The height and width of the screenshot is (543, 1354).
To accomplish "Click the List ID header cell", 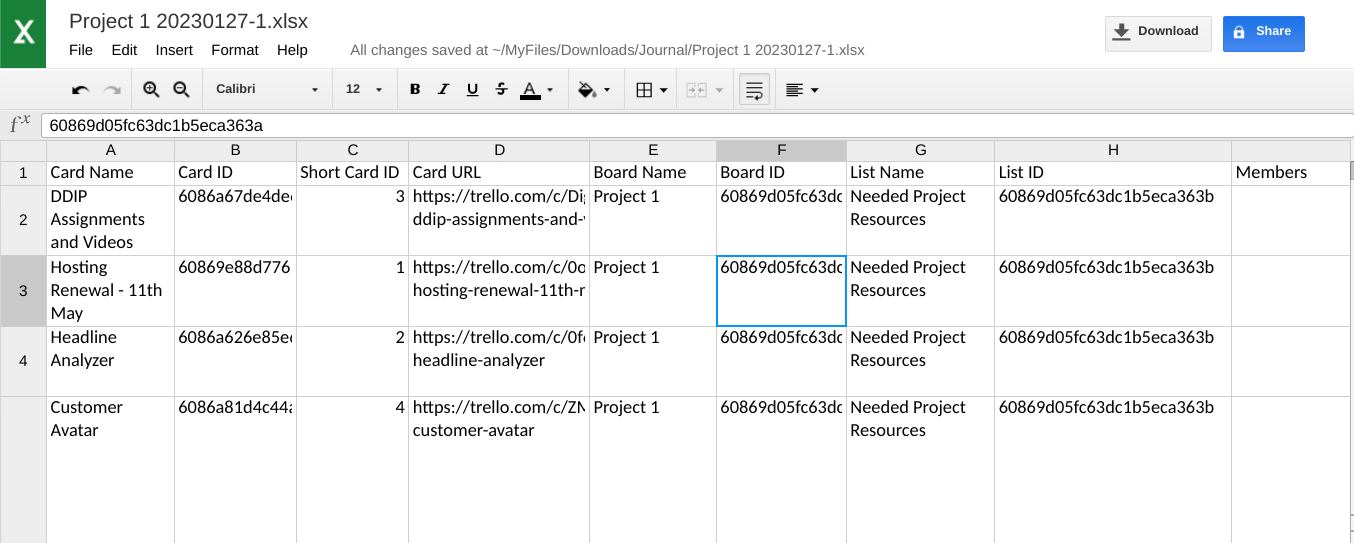I will pos(1112,172).
